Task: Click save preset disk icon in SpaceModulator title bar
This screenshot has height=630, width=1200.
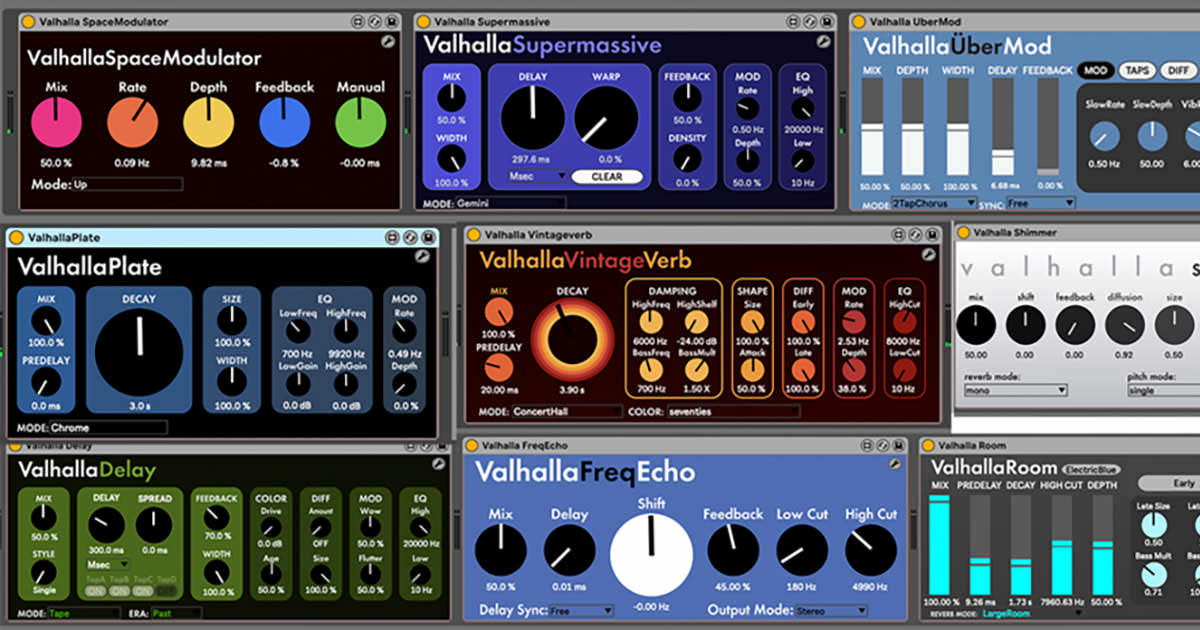Action: 391,21
